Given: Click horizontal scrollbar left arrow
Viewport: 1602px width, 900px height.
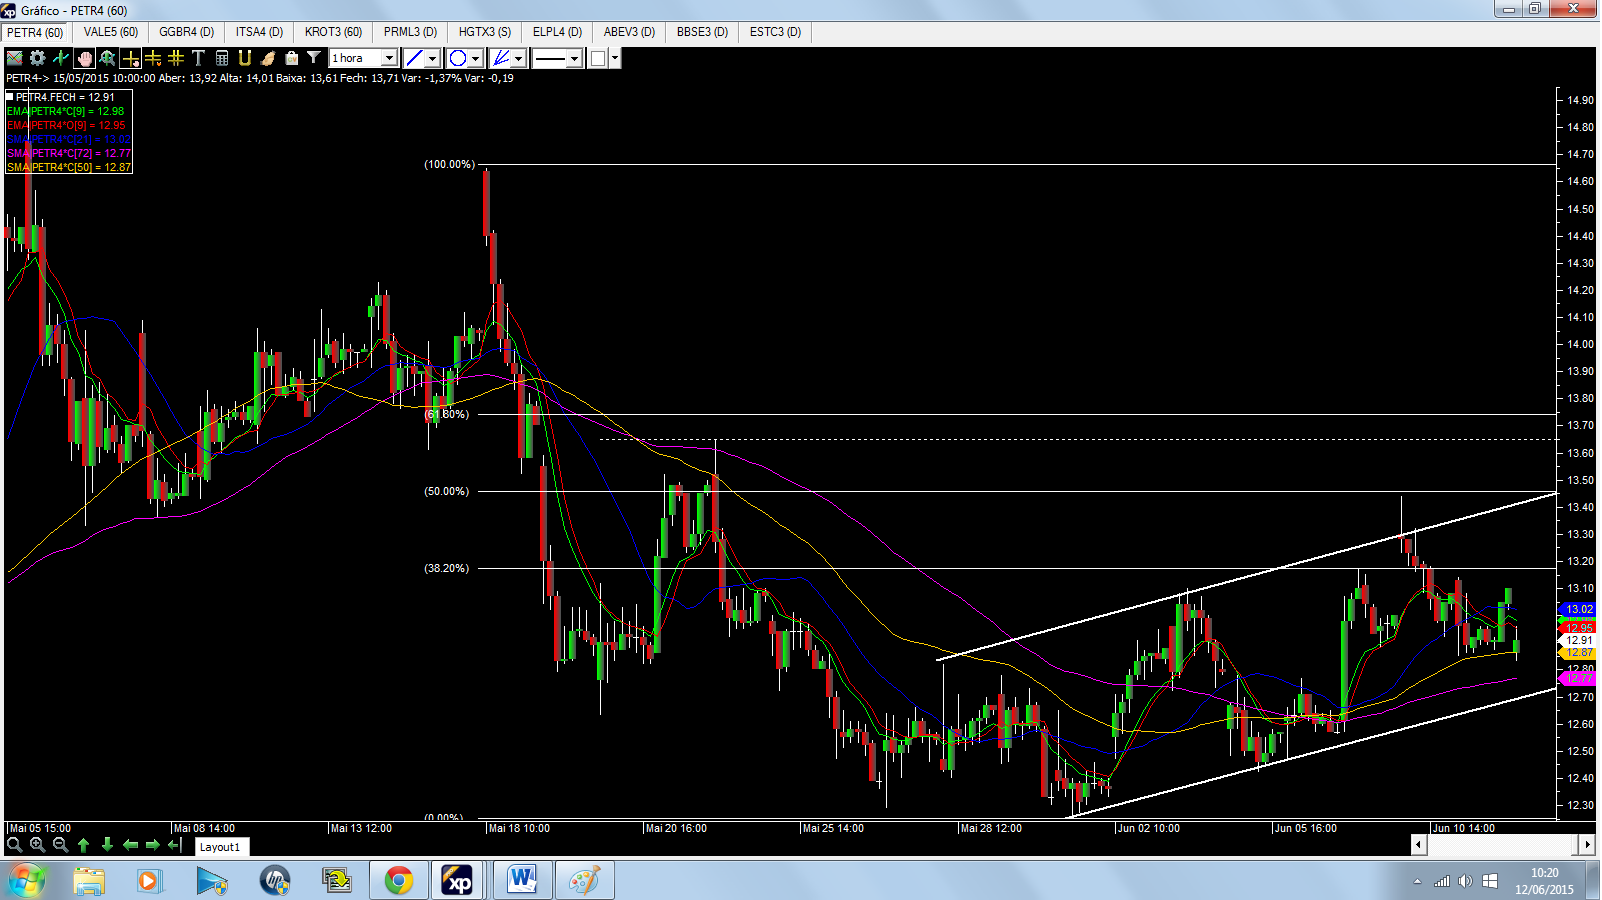Looking at the screenshot, I should (x=1418, y=845).
